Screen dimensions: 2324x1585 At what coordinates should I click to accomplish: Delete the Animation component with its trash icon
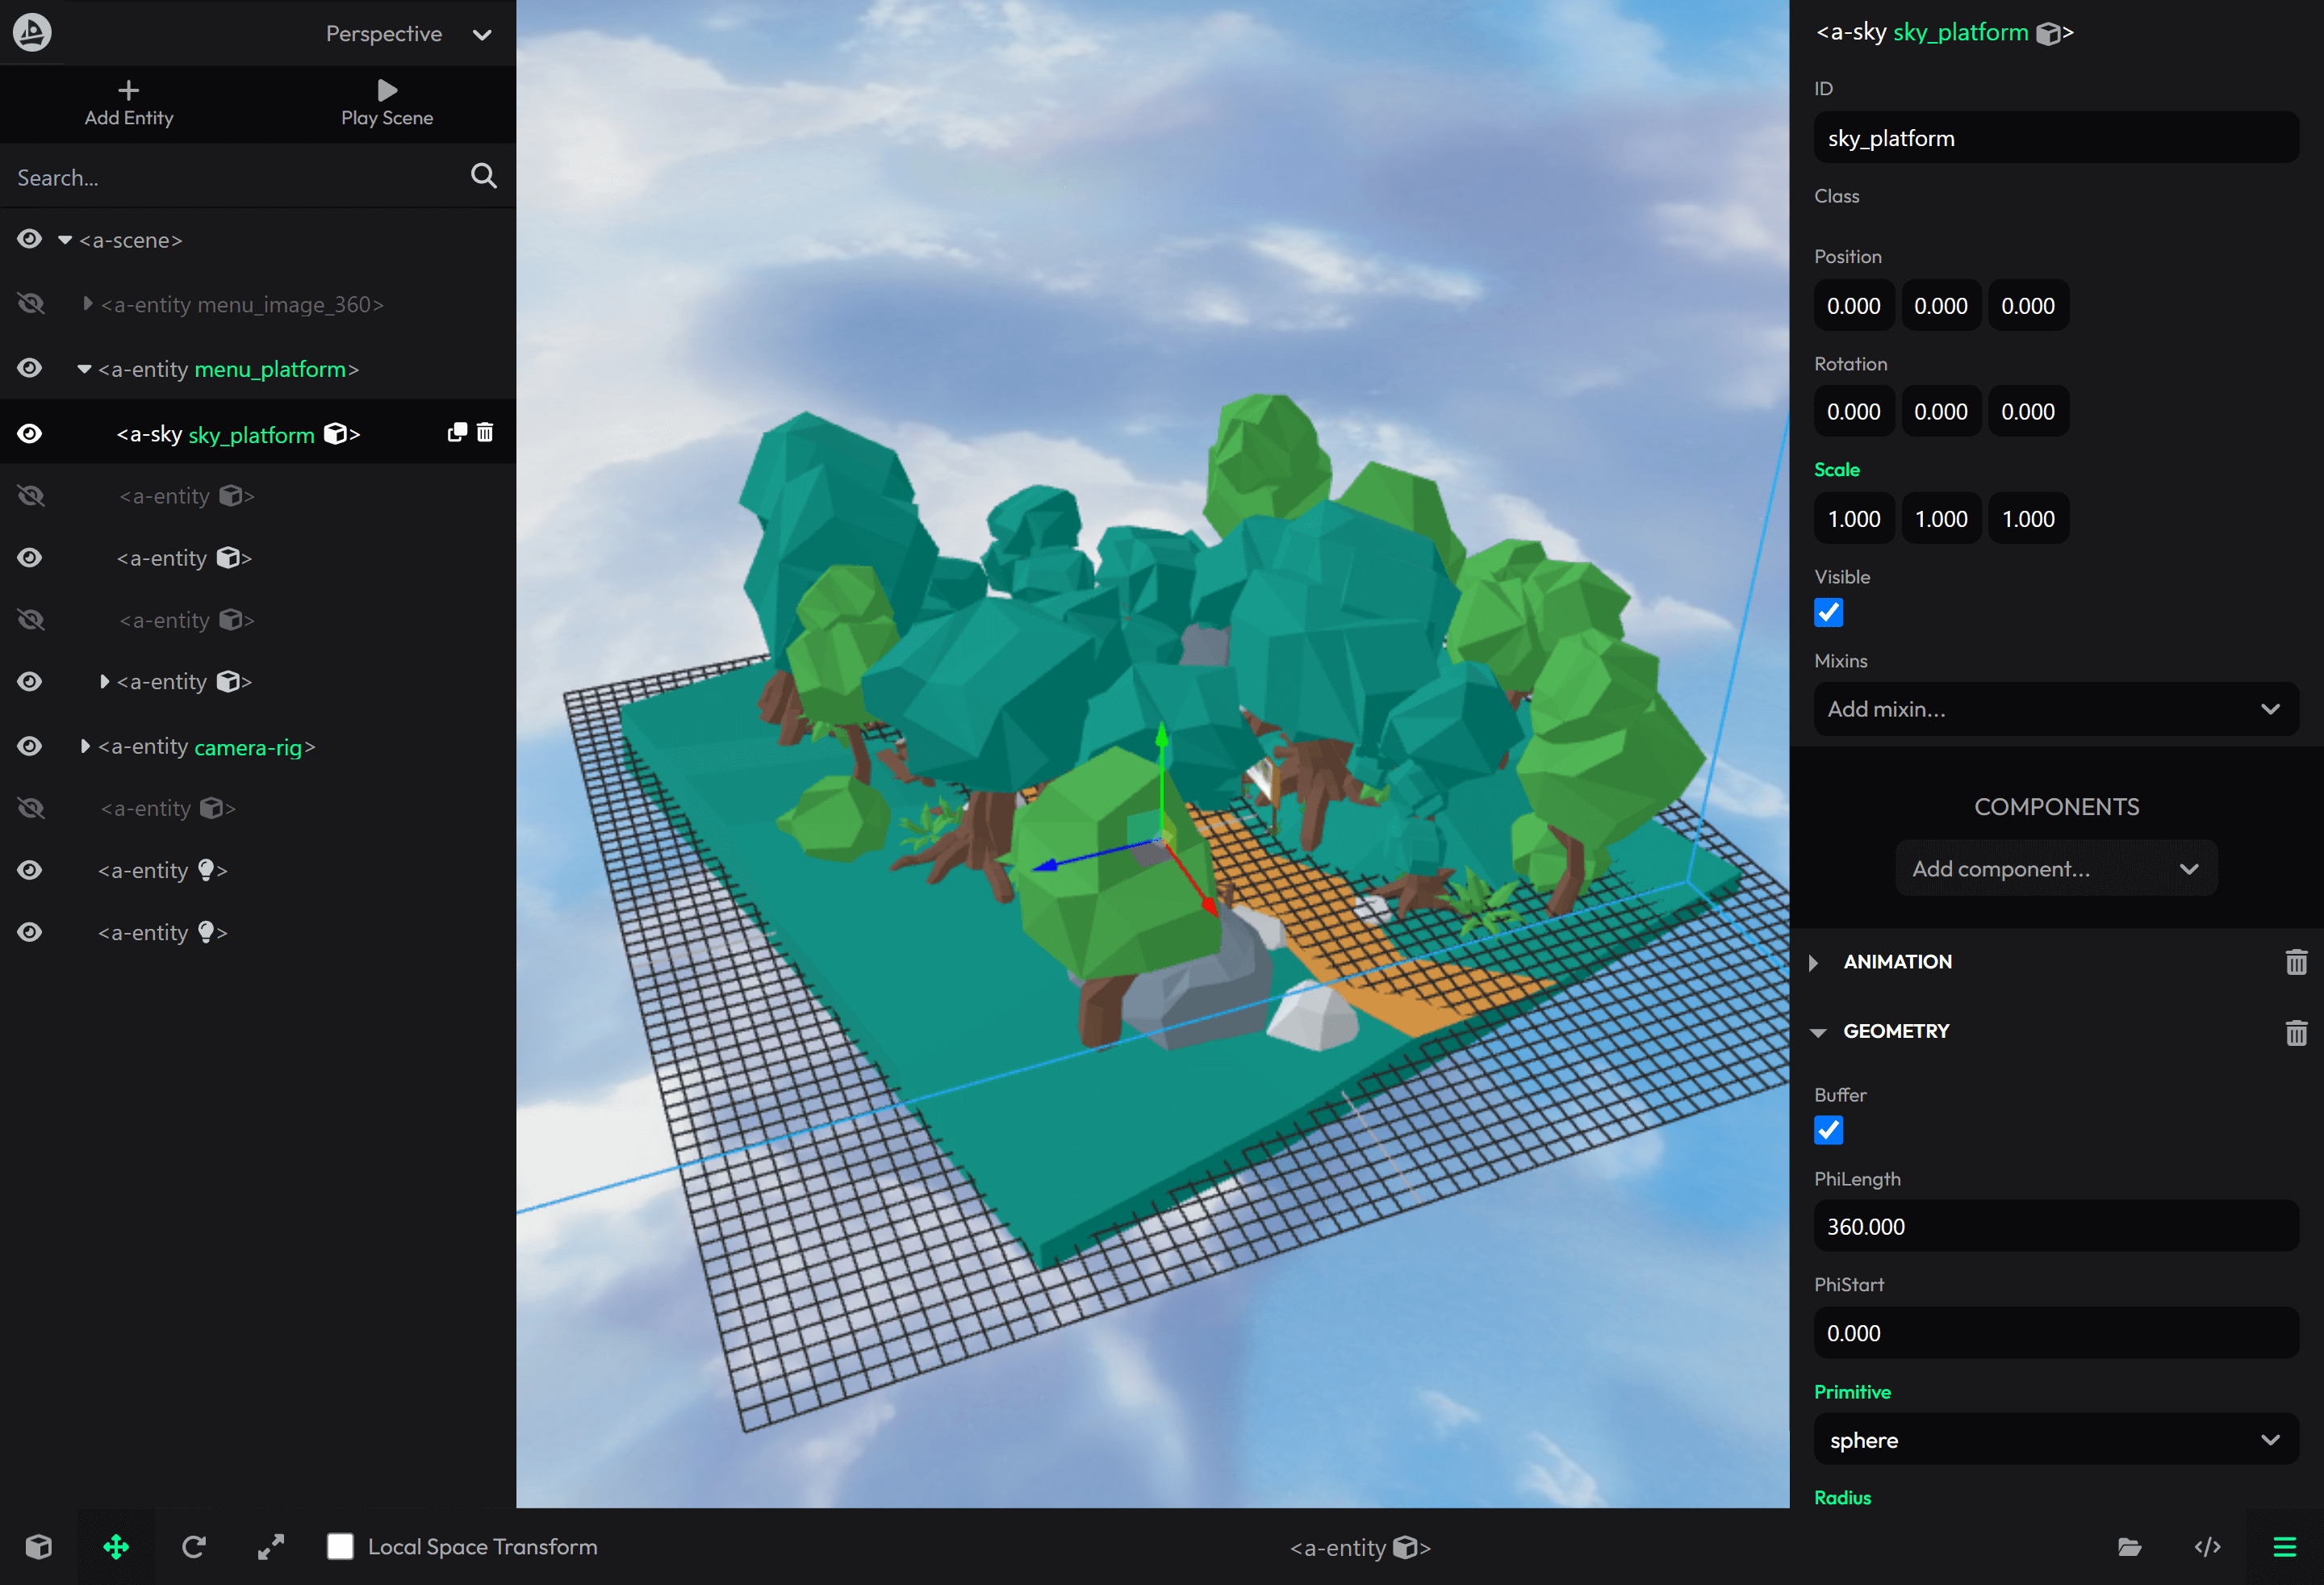point(2296,962)
